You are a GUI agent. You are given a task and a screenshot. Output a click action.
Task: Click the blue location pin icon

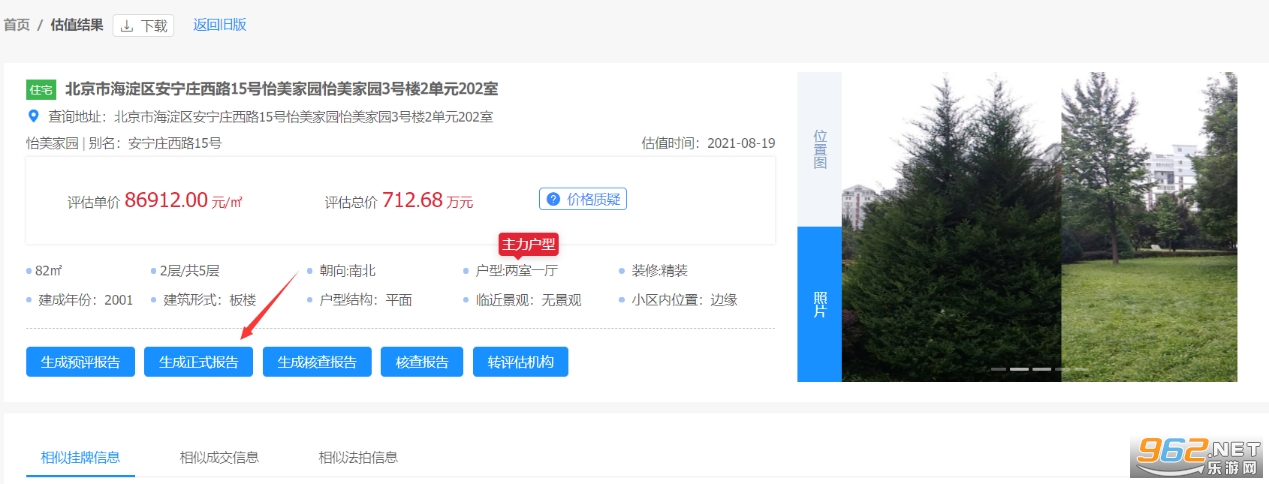tap(33, 116)
